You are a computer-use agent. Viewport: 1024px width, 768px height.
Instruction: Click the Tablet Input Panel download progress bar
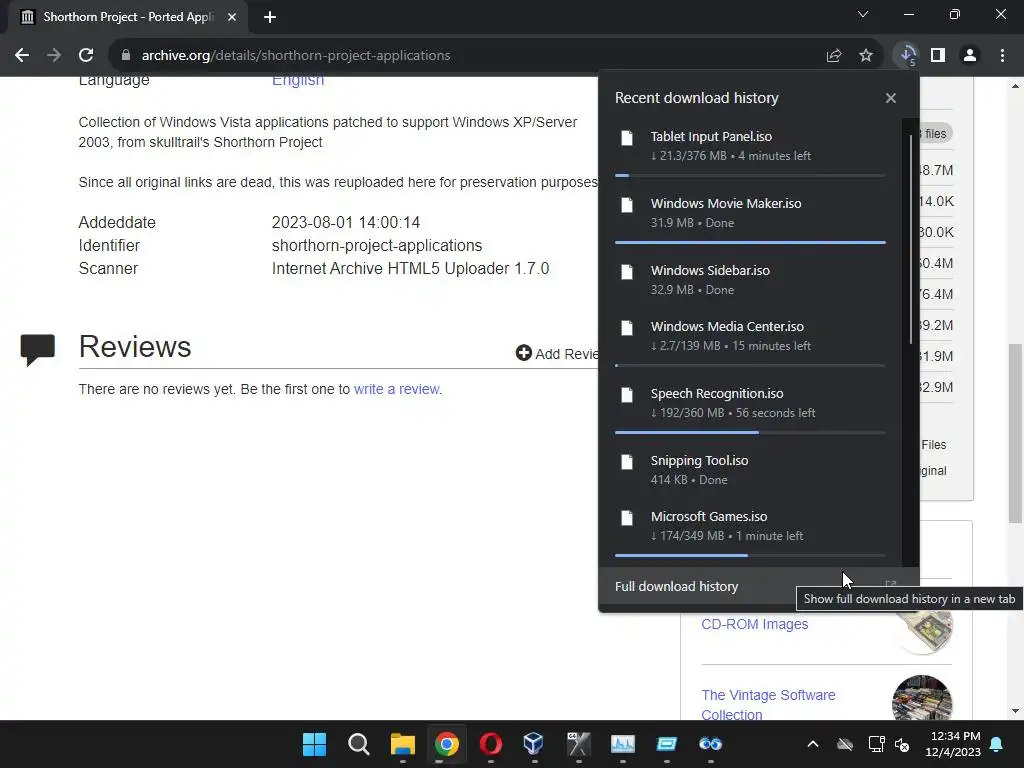(x=750, y=175)
